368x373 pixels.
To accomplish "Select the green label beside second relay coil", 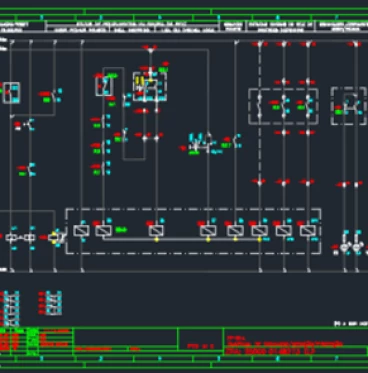I will [121, 230].
